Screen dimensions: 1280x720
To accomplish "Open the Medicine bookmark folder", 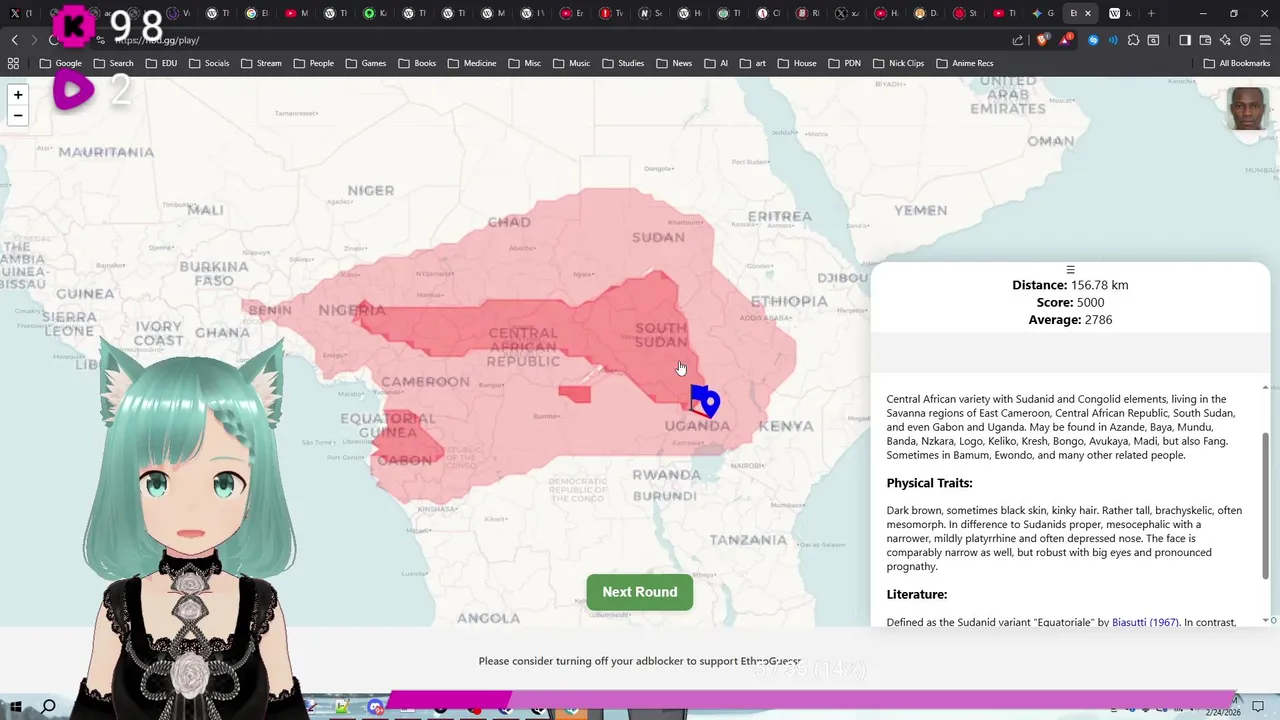I will (471, 63).
